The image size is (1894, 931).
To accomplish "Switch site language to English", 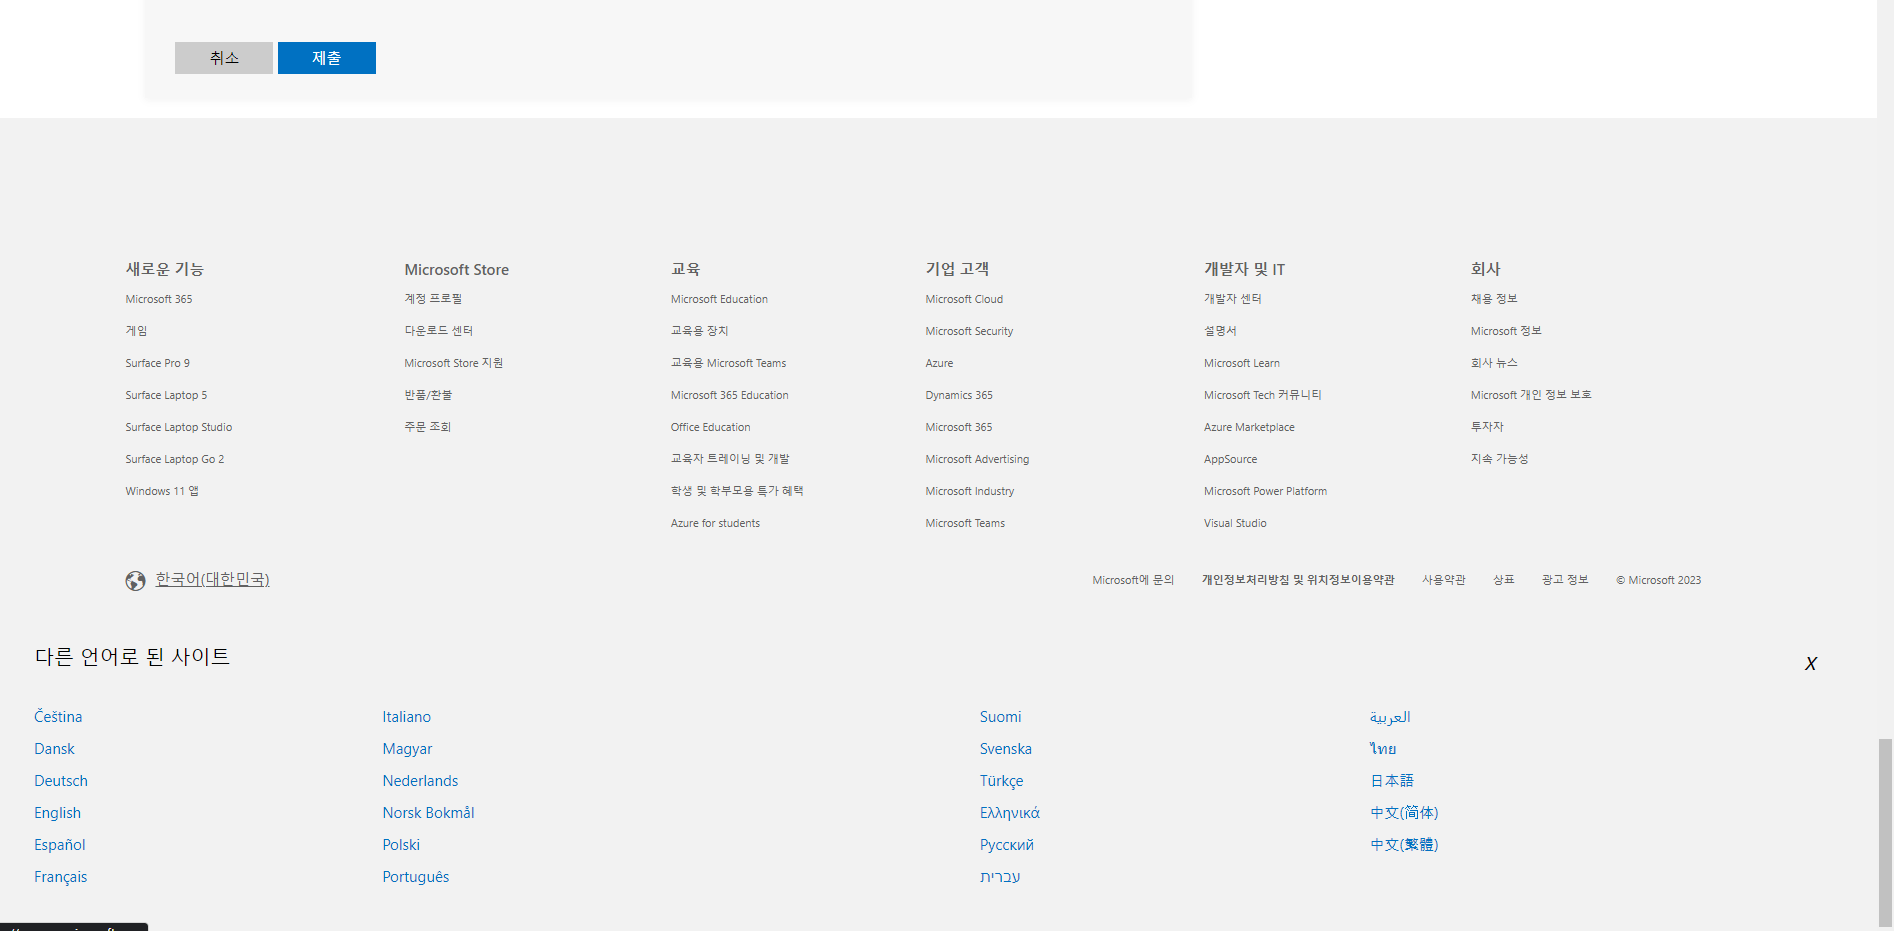I will (57, 813).
